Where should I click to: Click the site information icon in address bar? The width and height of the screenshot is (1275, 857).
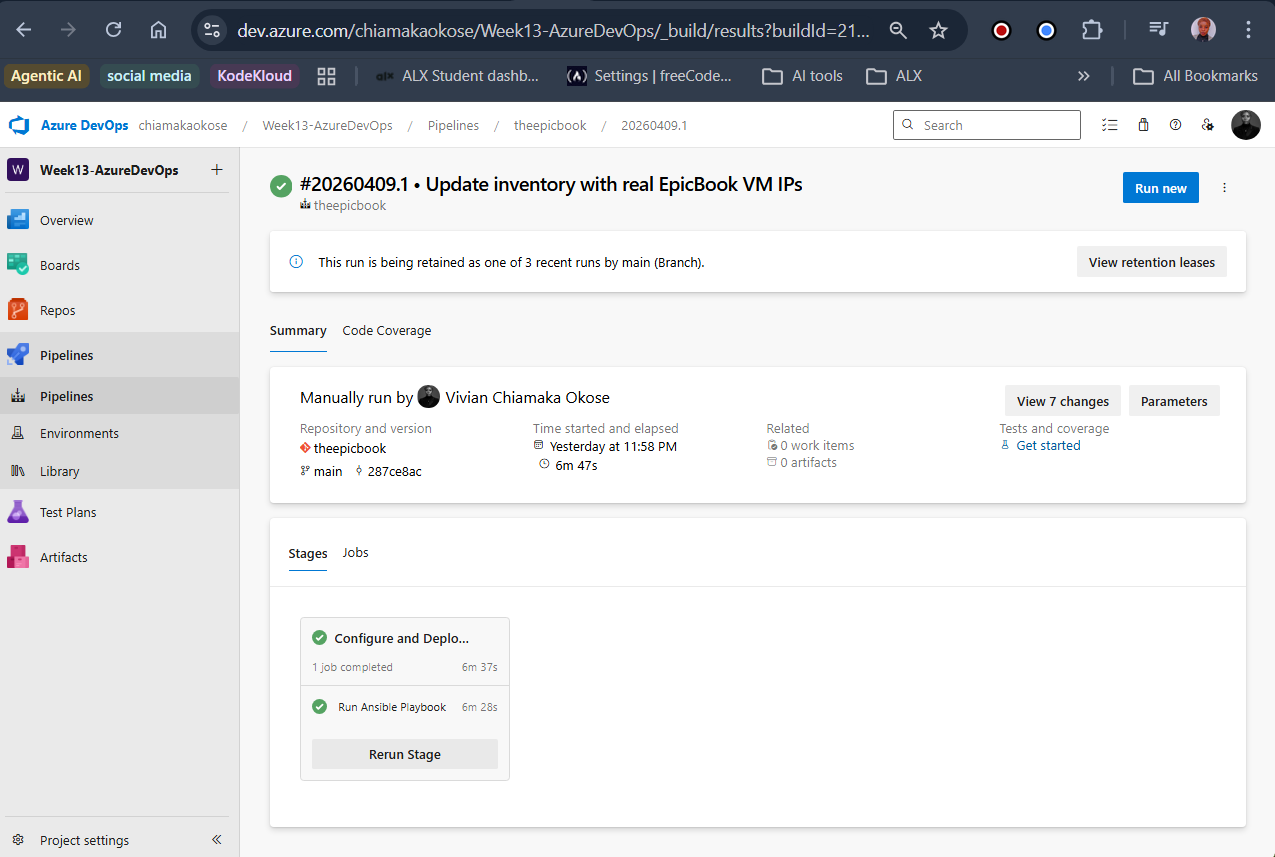(211, 30)
